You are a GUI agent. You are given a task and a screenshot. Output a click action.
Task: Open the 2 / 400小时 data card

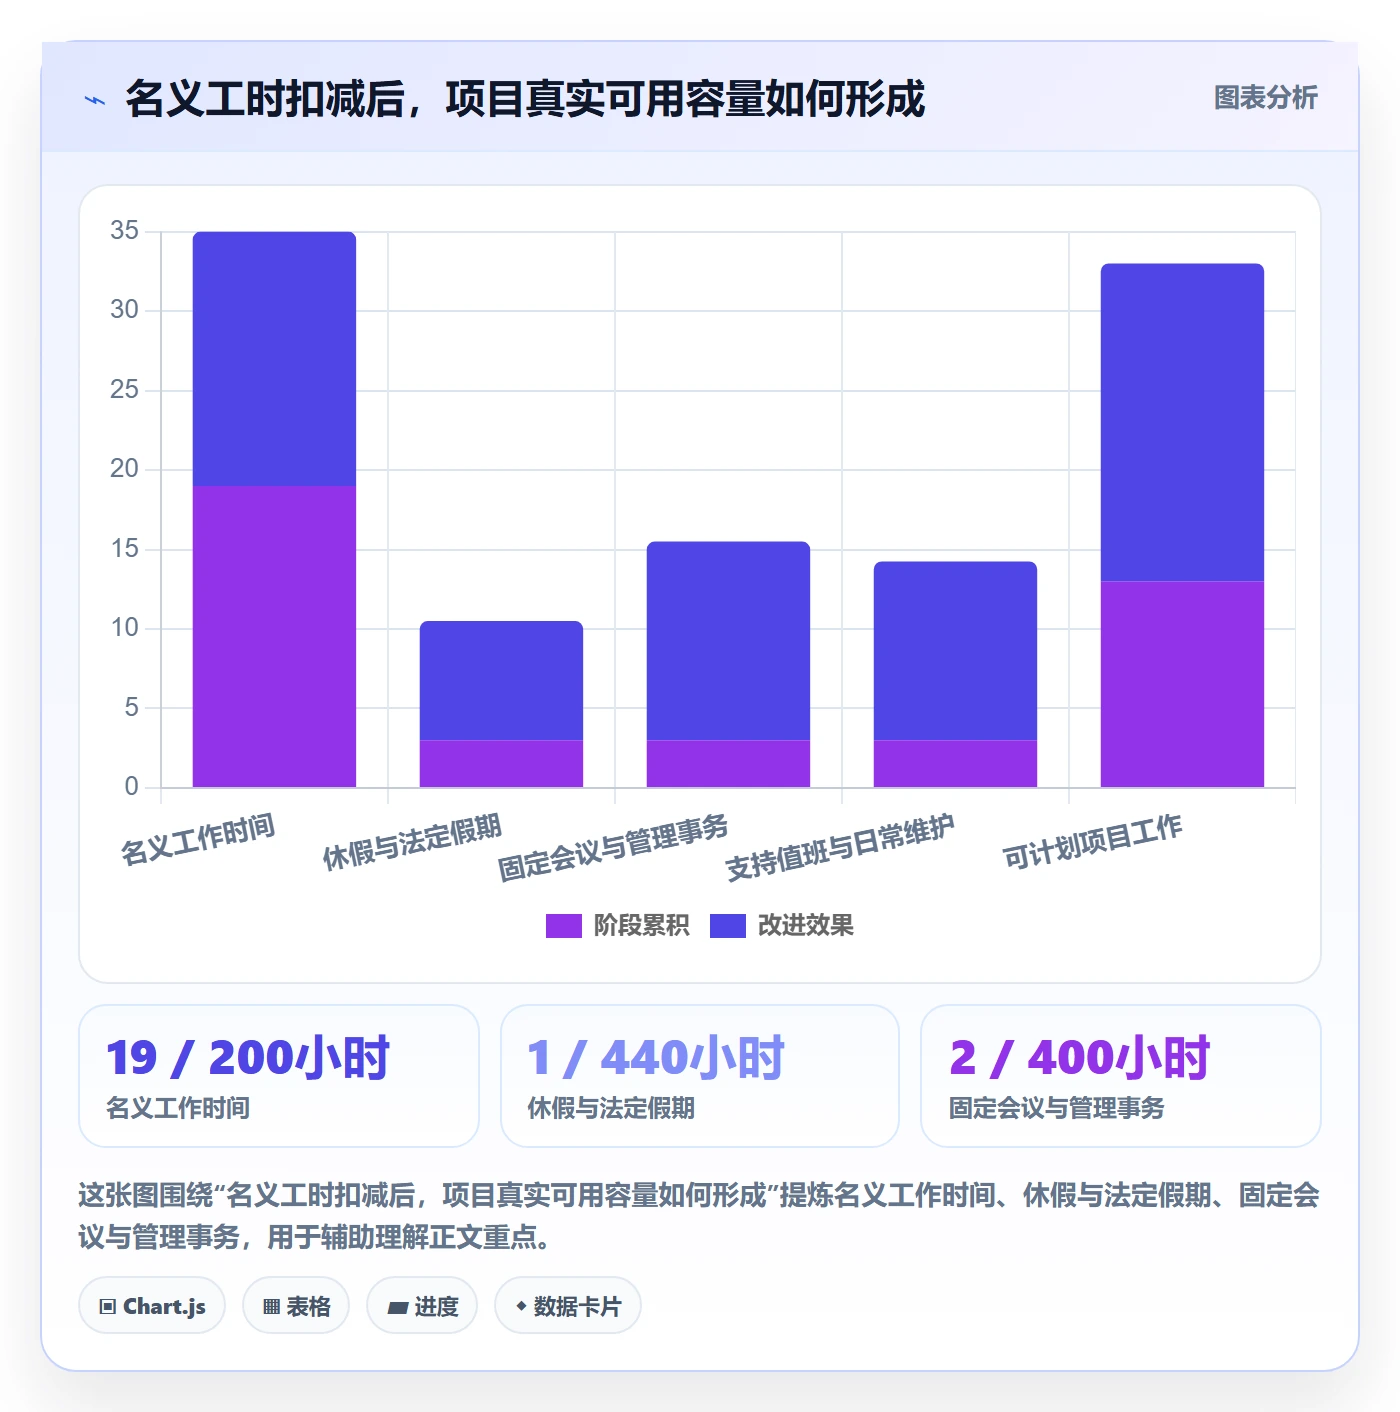[x=1121, y=1076]
